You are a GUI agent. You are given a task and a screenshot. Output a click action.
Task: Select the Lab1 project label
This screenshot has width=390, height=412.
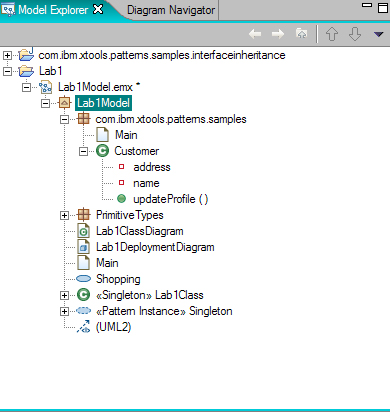(x=50, y=71)
